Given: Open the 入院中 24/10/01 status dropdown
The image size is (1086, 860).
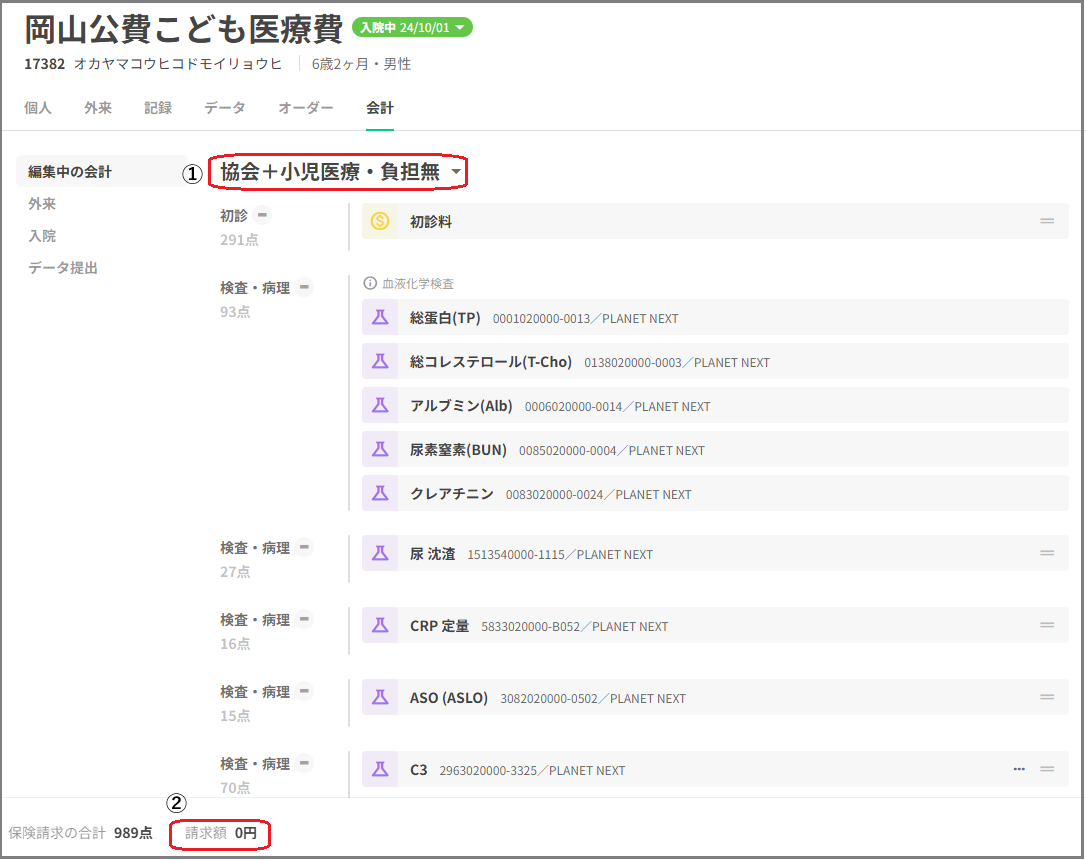Looking at the screenshot, I should click(412, 28).
